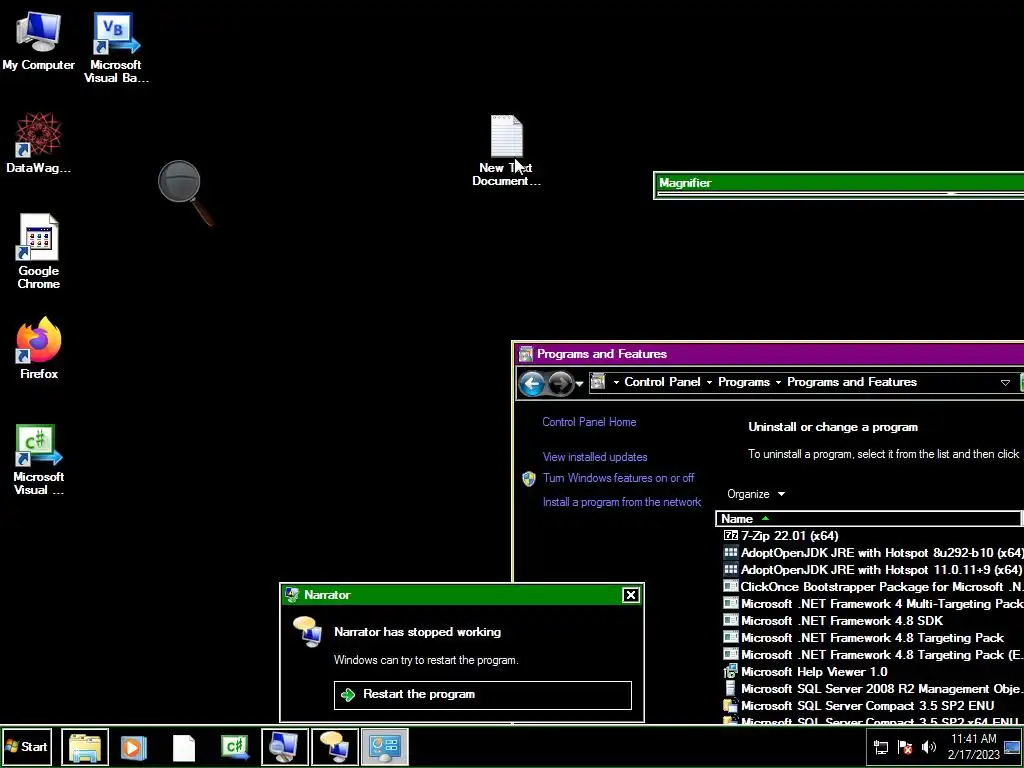Image resolution: width=1024 pixels, height=768 pixels.
Task: Sort the program list by Name column
Action: coord(869,519)
